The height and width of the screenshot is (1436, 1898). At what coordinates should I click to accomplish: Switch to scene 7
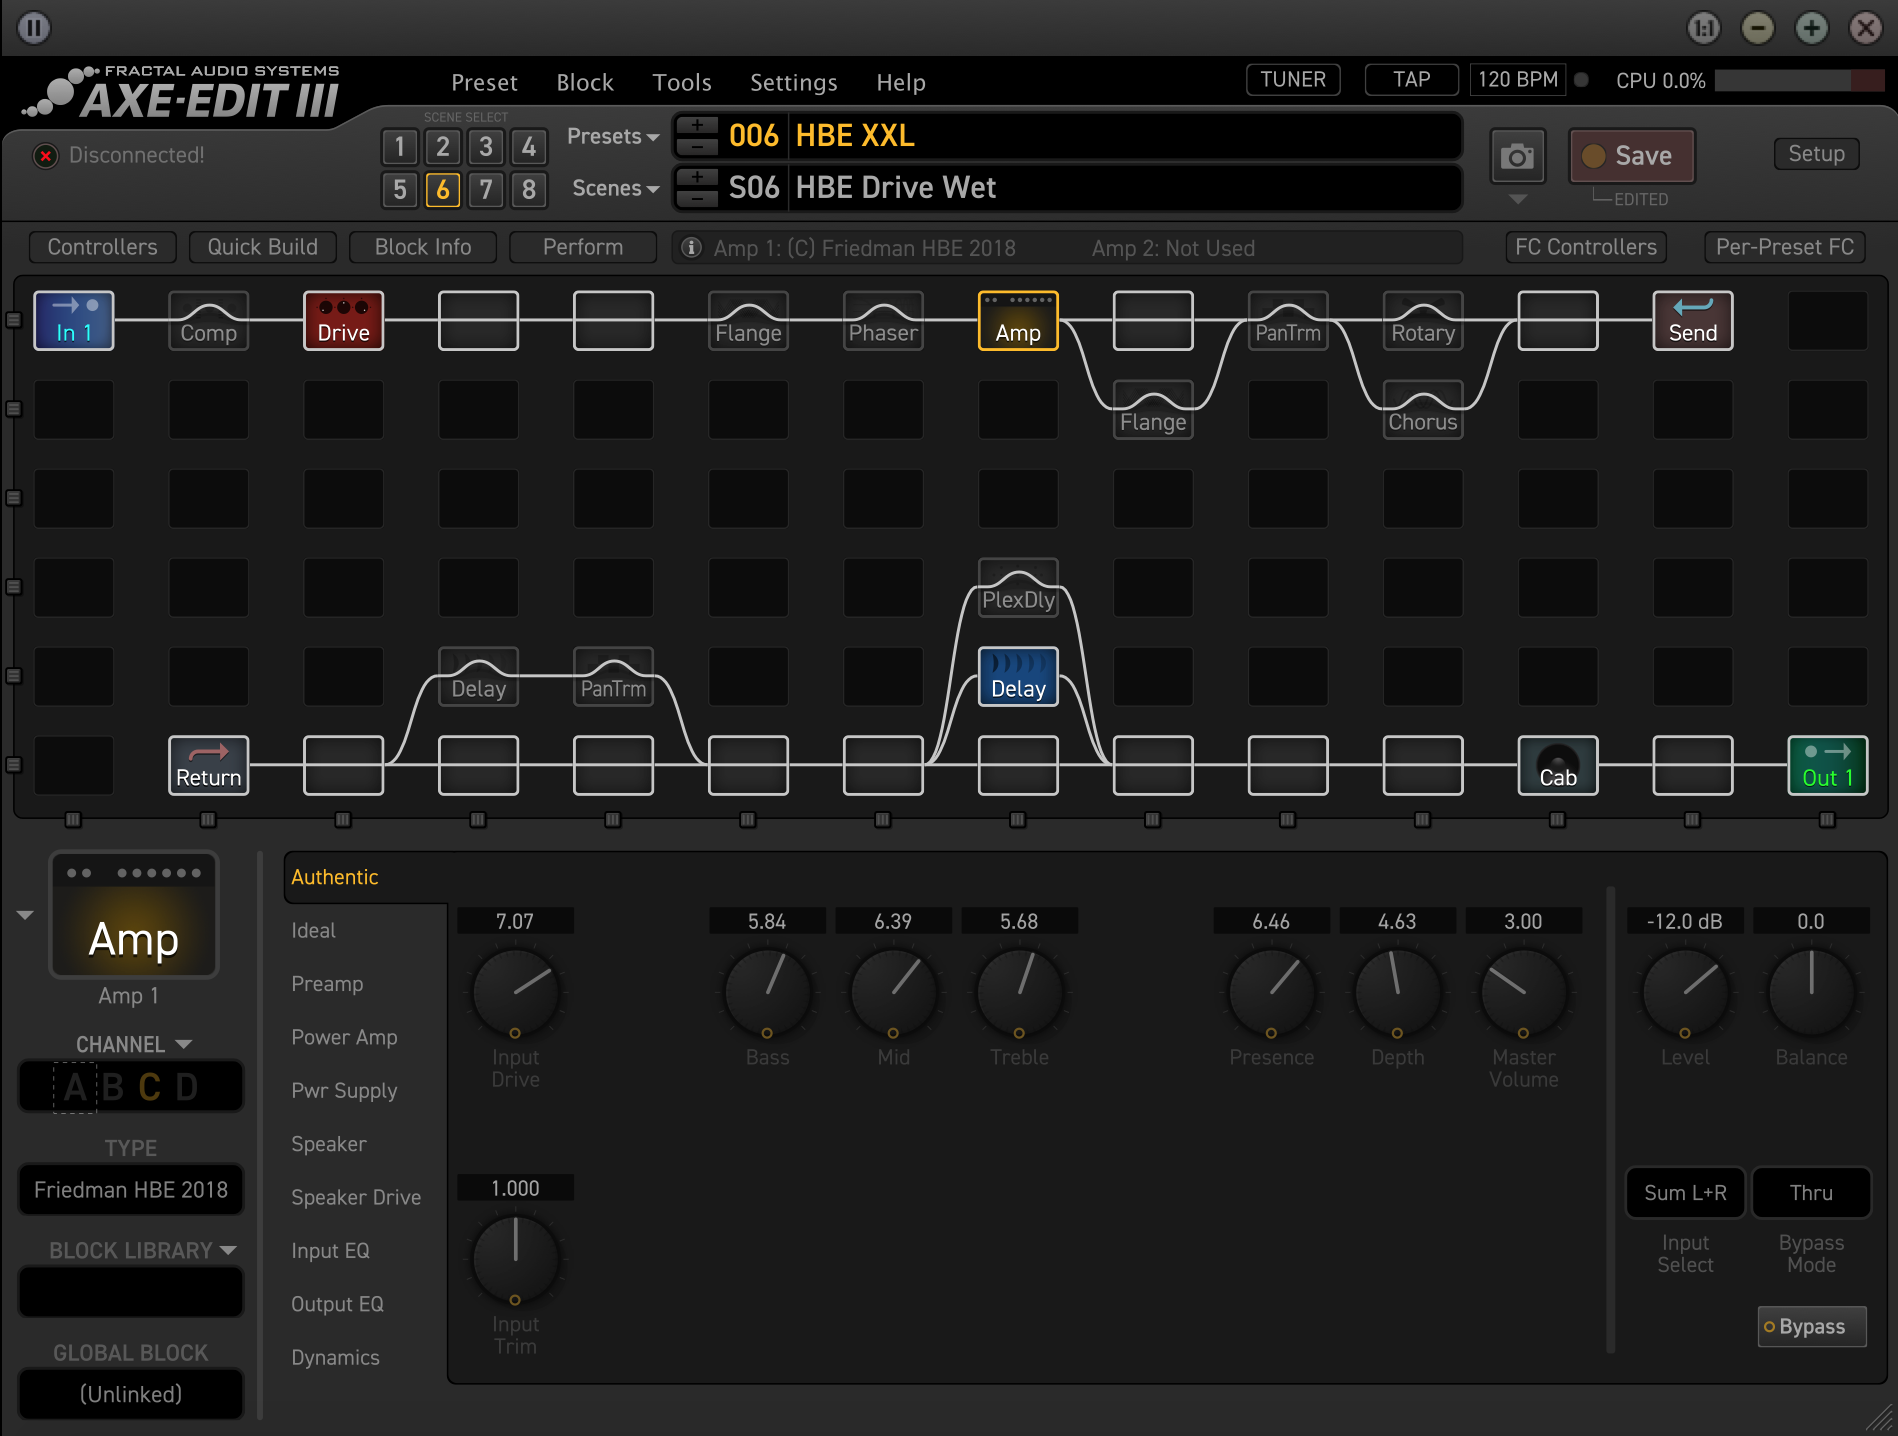[486, 189]
